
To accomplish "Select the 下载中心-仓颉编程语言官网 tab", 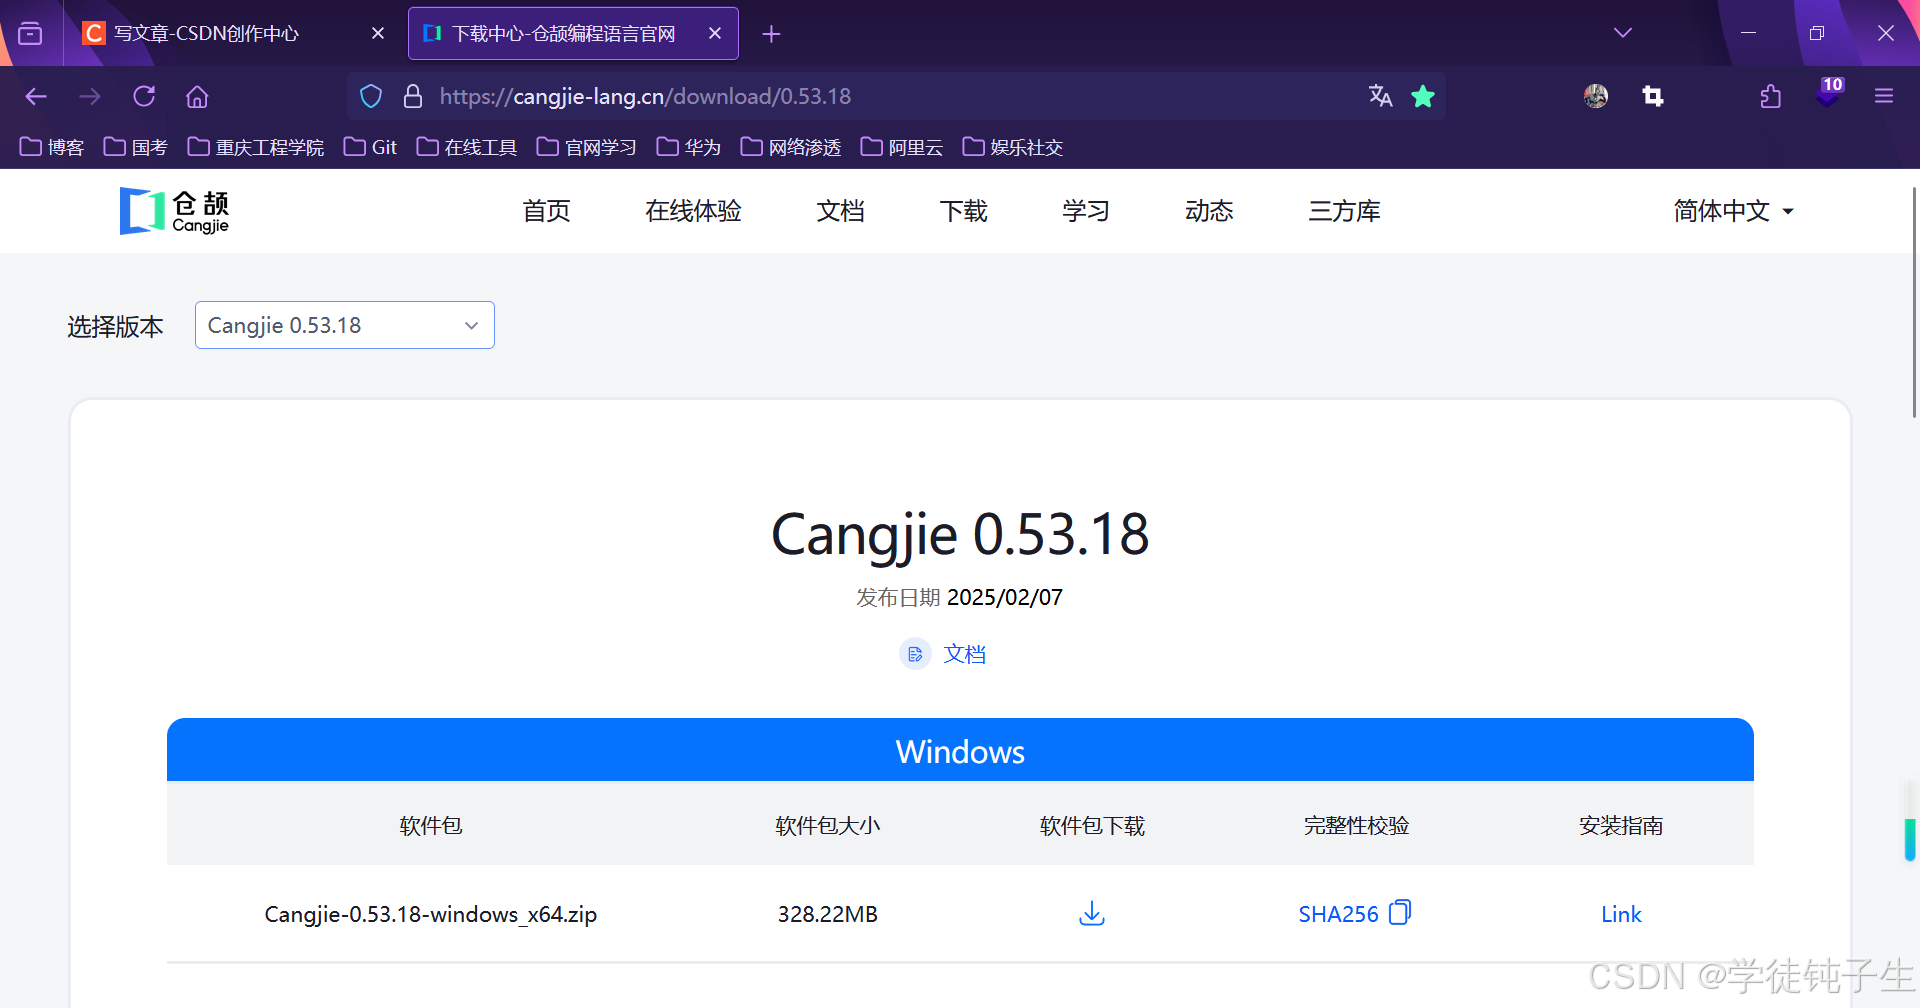I will (573, 33).
